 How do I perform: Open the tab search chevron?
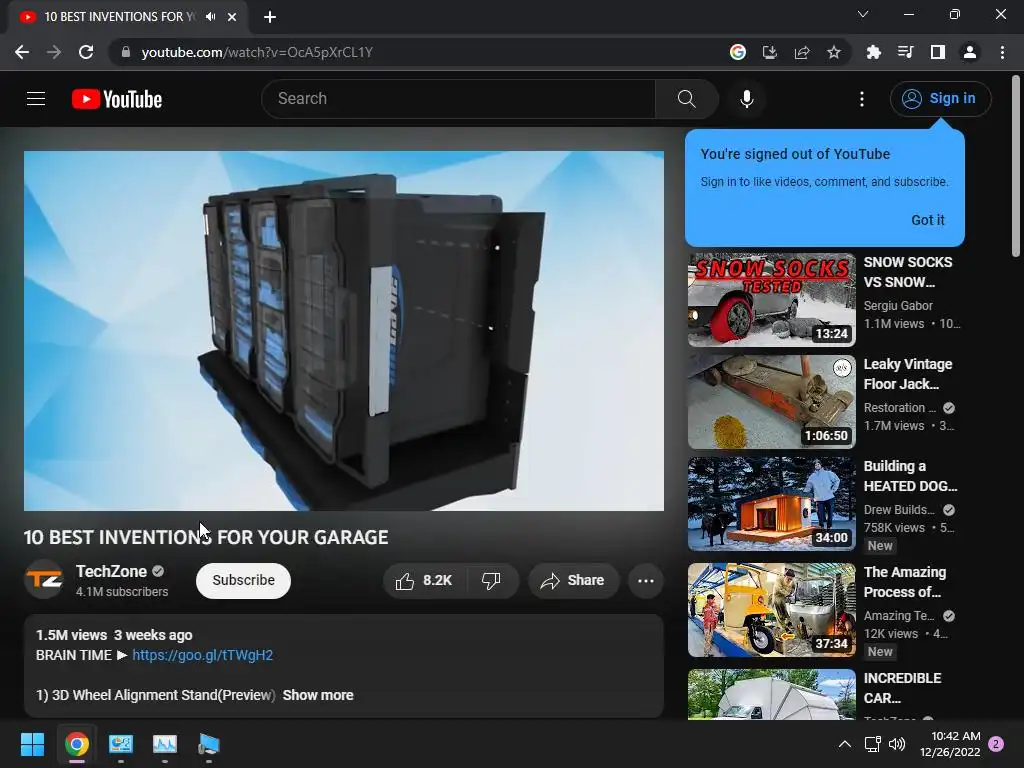(863, 14)
